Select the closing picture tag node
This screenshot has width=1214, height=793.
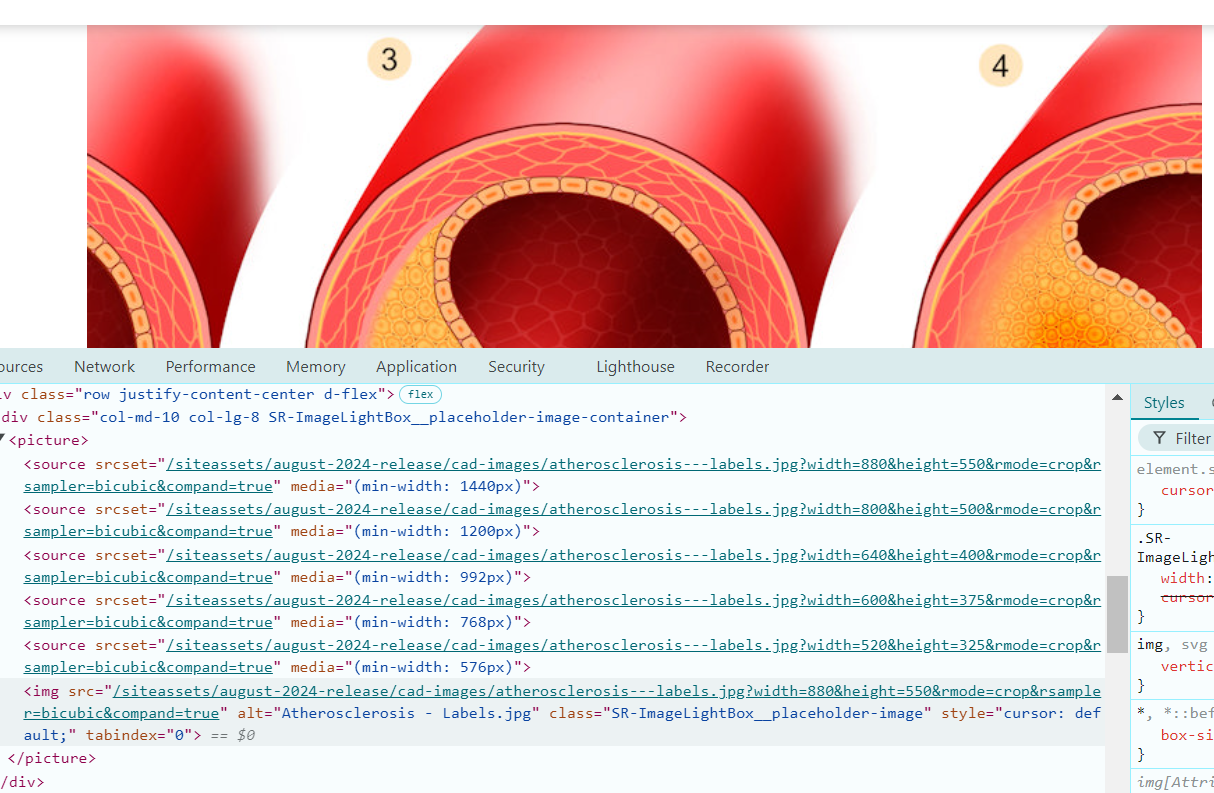coord(51,758)
